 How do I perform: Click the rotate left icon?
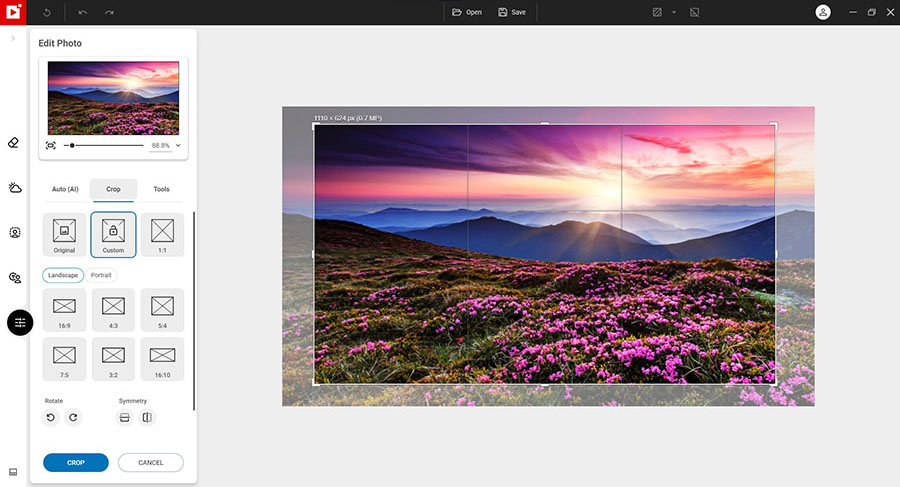click(51, 417)
